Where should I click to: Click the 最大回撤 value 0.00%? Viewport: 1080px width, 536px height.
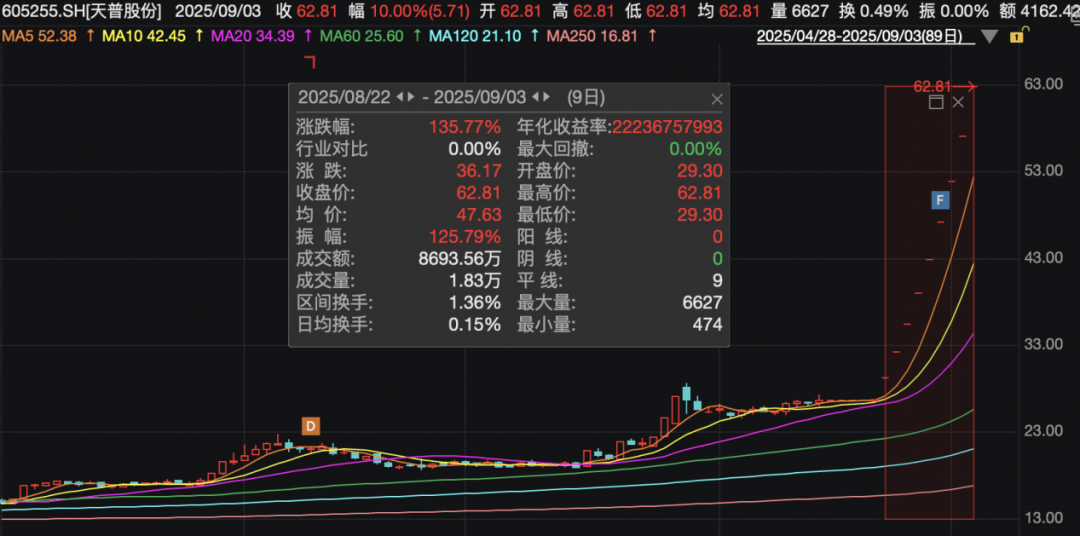(x=695, y=149)
